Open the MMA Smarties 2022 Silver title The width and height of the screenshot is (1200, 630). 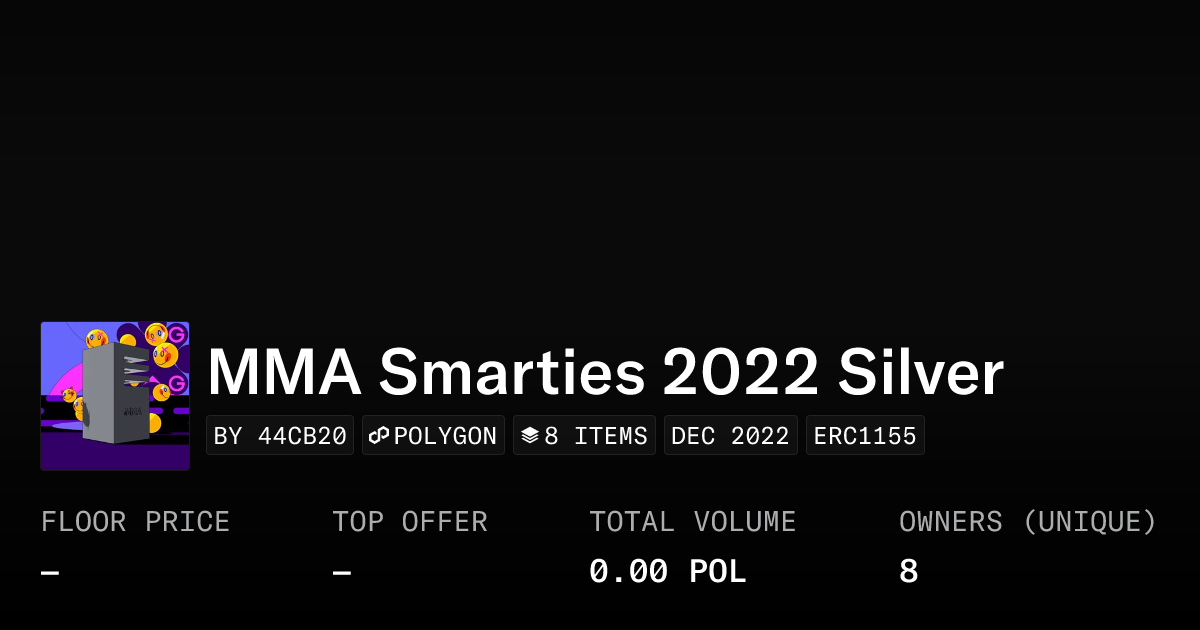tap(605, 373)
